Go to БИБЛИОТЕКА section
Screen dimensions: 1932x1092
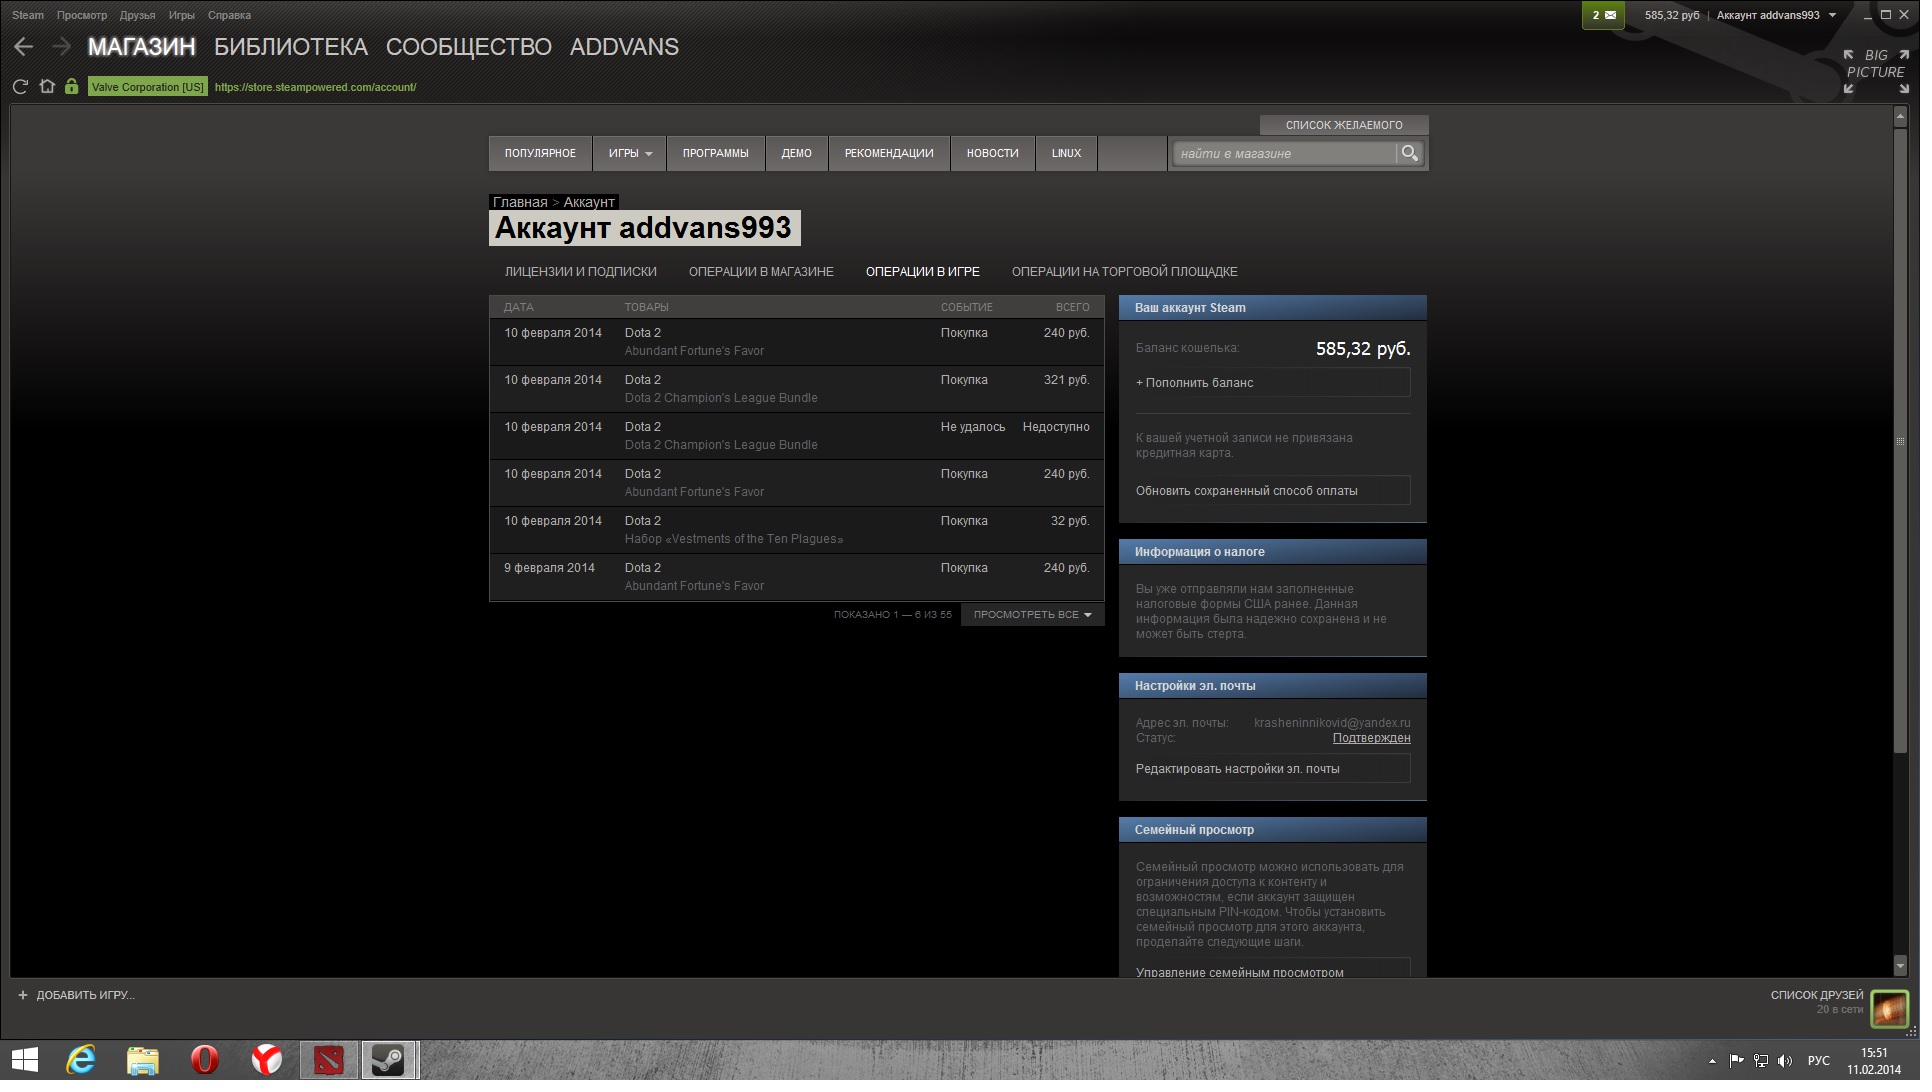(x=293, y=47)
